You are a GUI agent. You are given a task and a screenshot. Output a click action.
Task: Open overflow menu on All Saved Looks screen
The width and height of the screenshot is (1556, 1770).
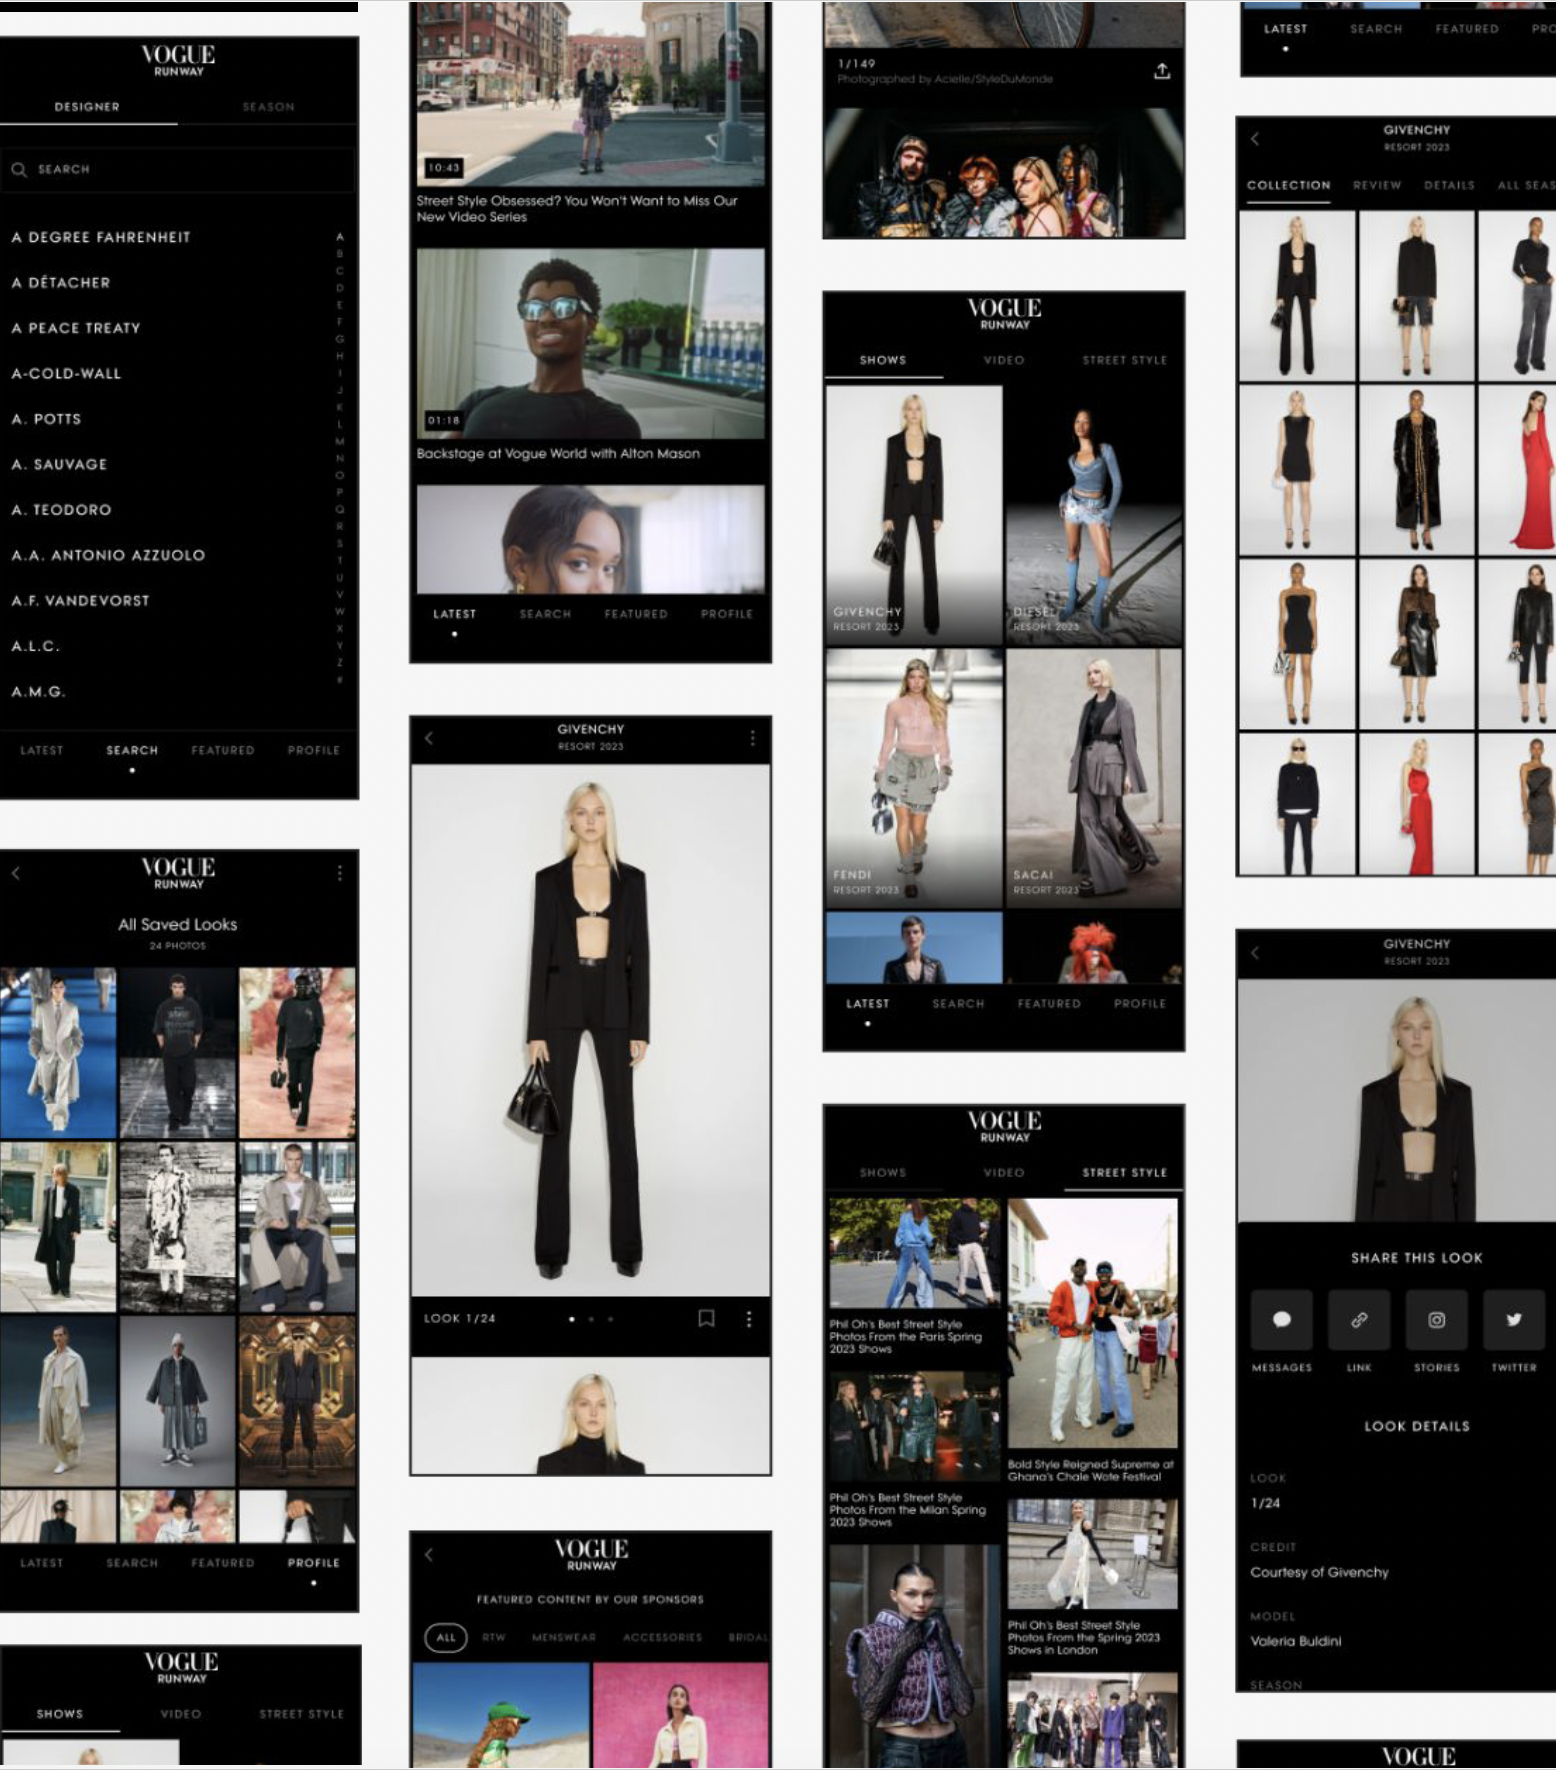[x=340, y=873]
